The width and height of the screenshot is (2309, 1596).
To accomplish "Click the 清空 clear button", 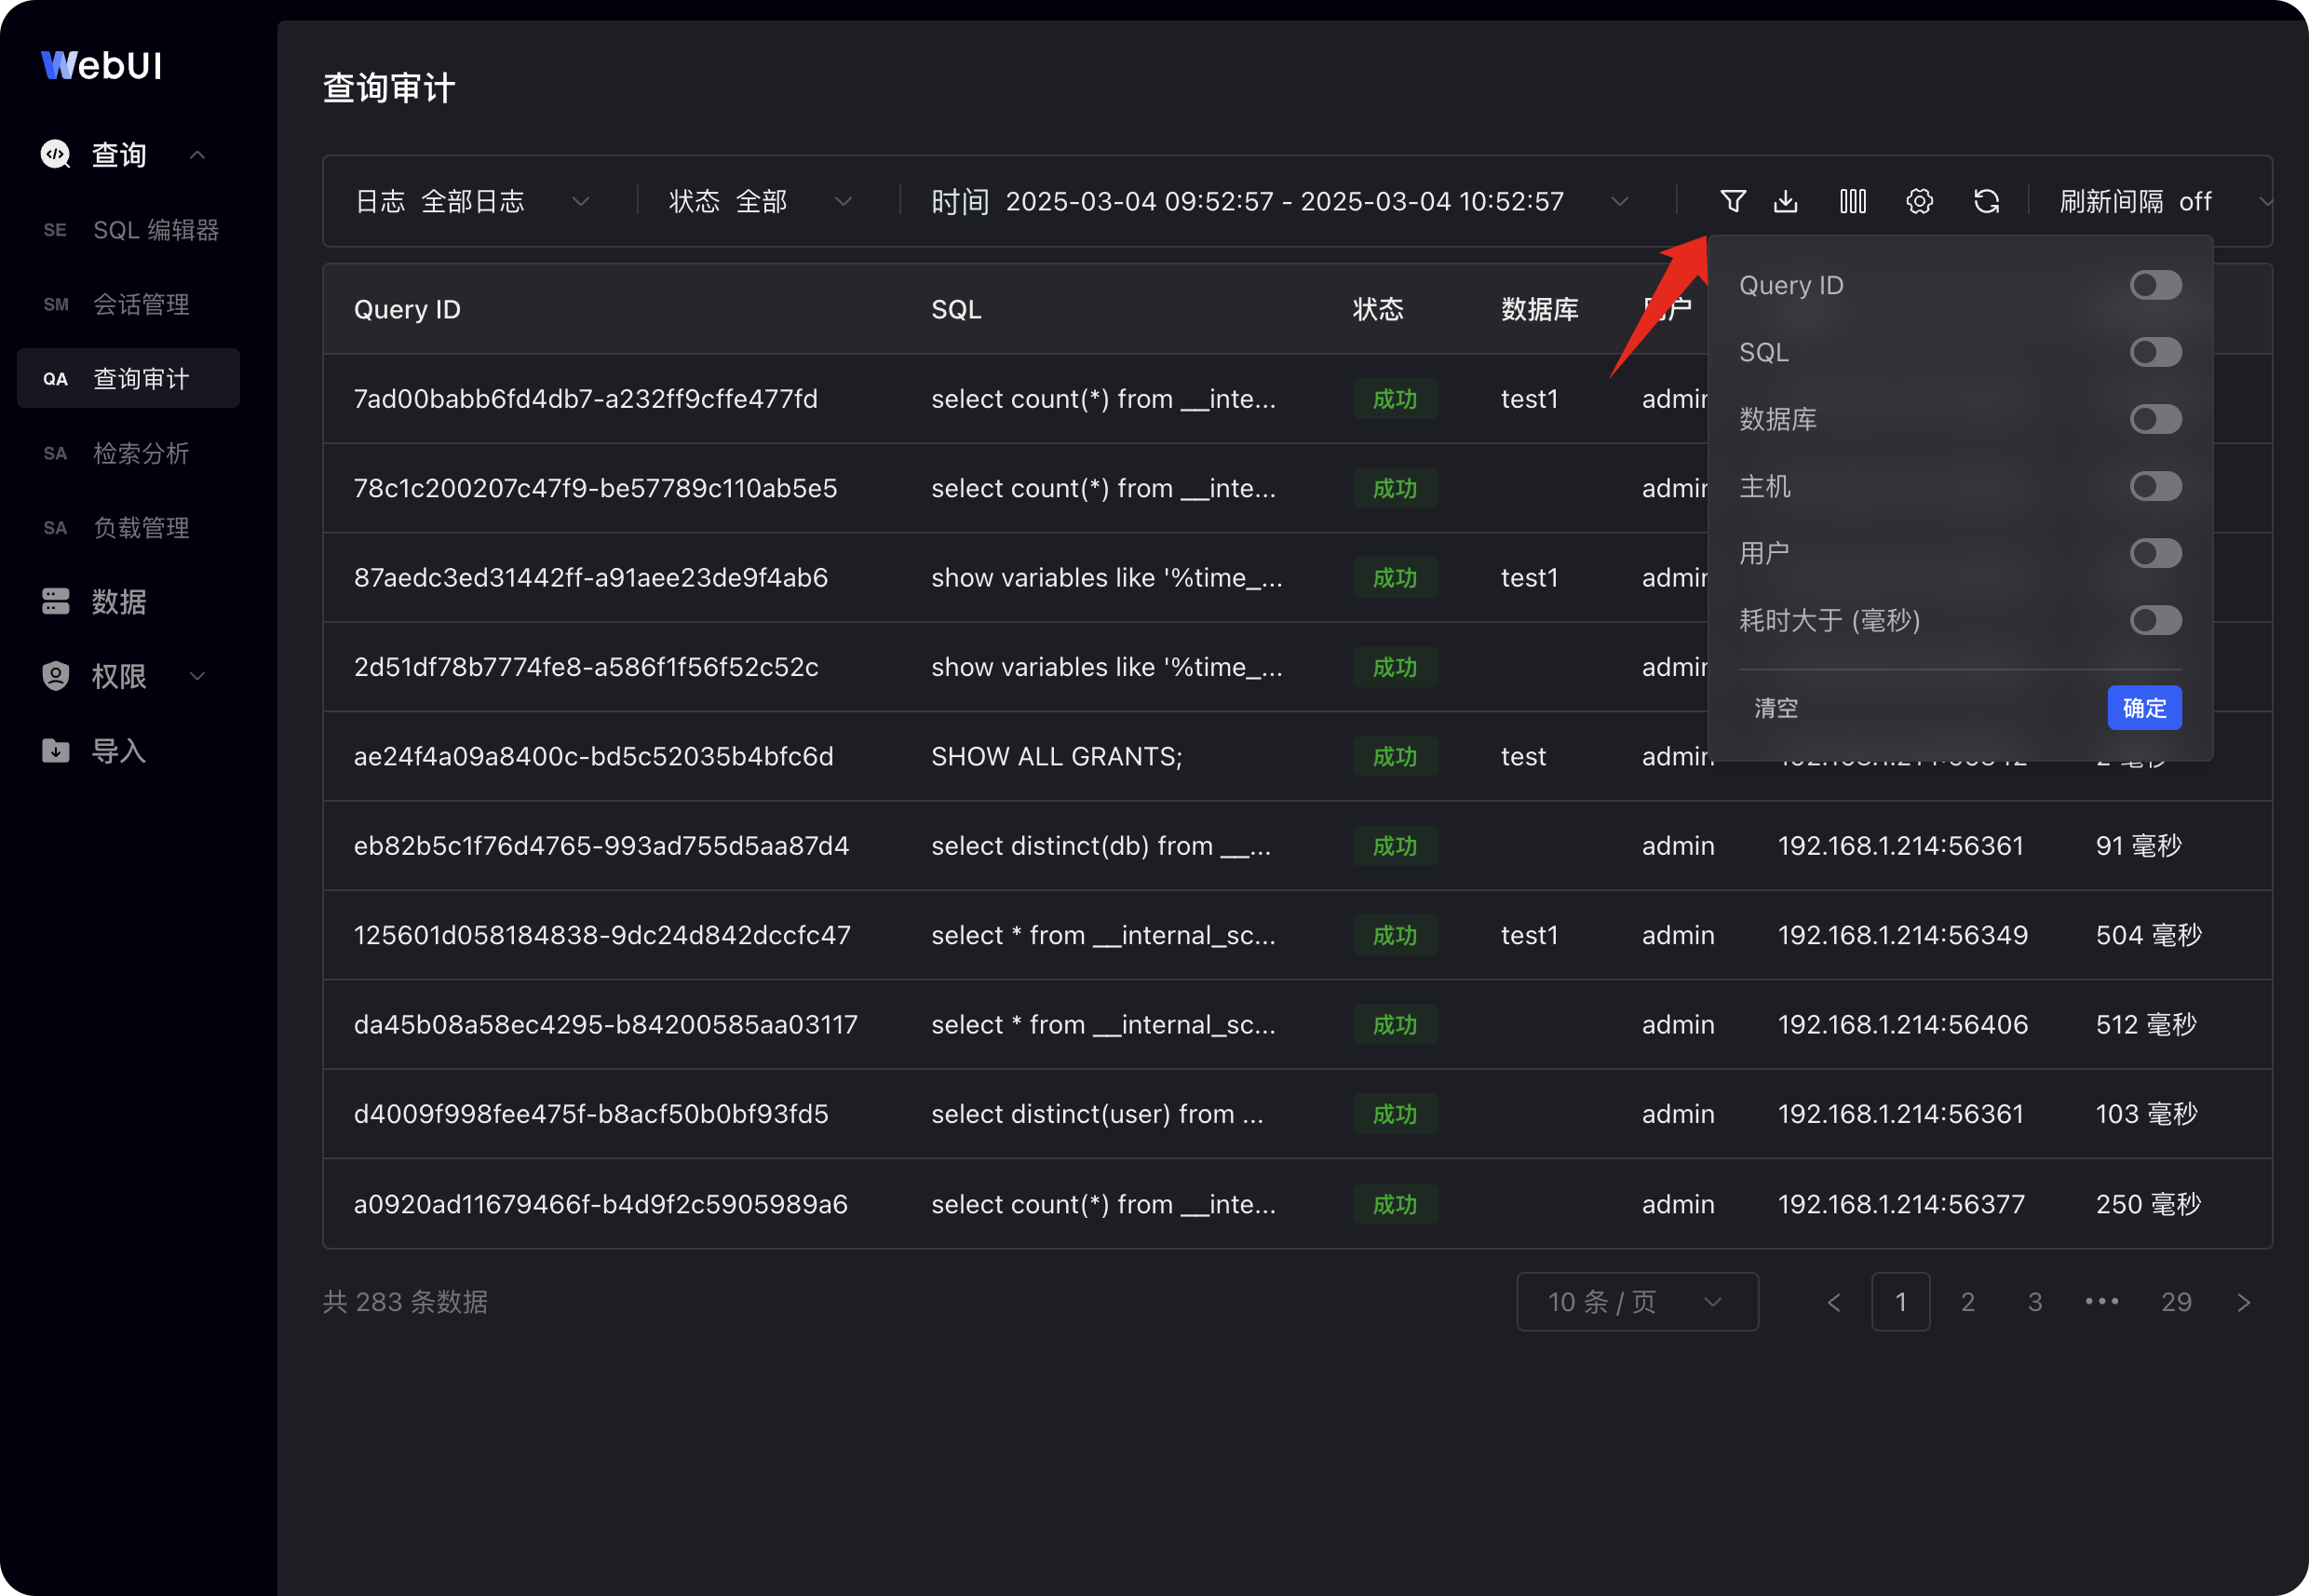I will pyautogui.click(x=1776, y=708).
